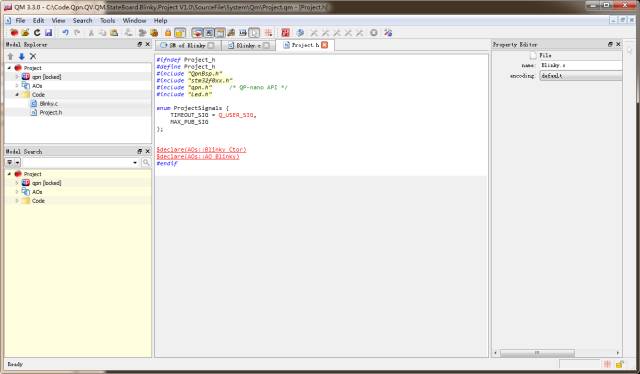Close the Project.h tab
Viewport: 640px width, 374px height.
(x=324, y=45)
